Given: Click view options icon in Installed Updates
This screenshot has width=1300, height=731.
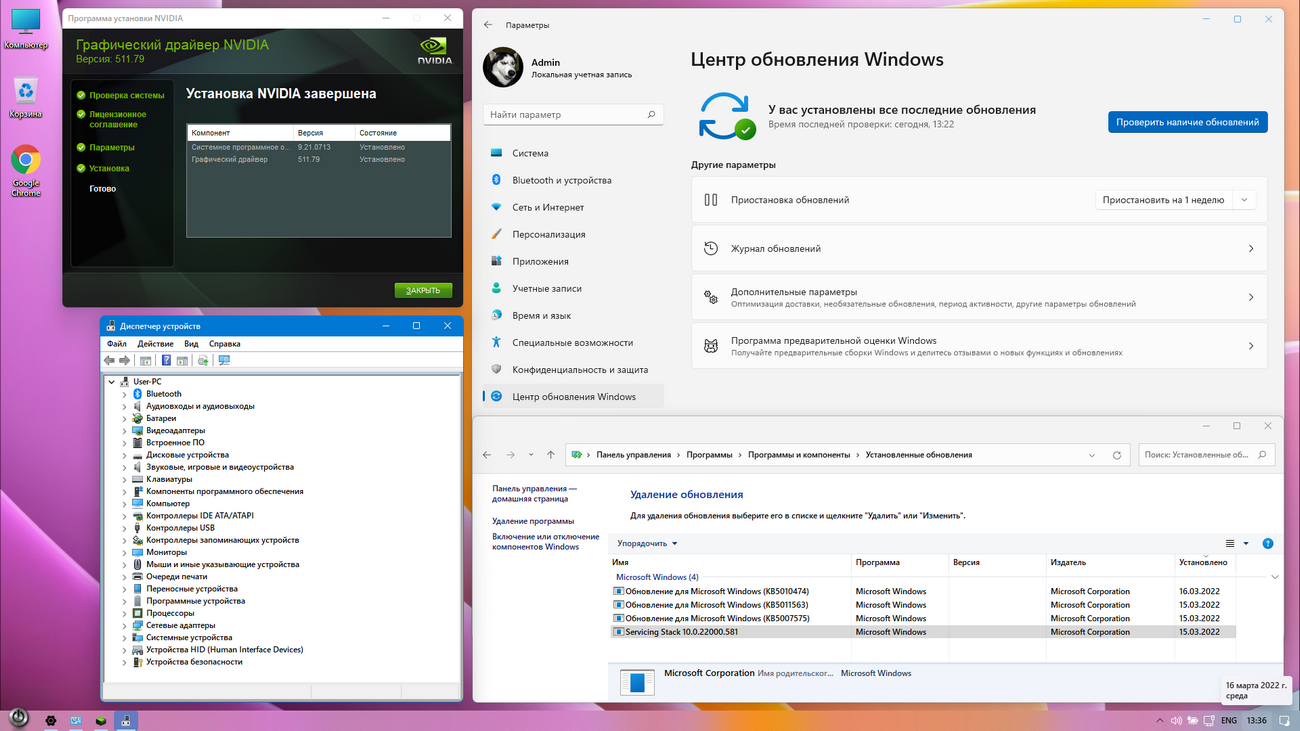Looking at the screenshot, I should pyautogui.click(x=1230, y=544).
